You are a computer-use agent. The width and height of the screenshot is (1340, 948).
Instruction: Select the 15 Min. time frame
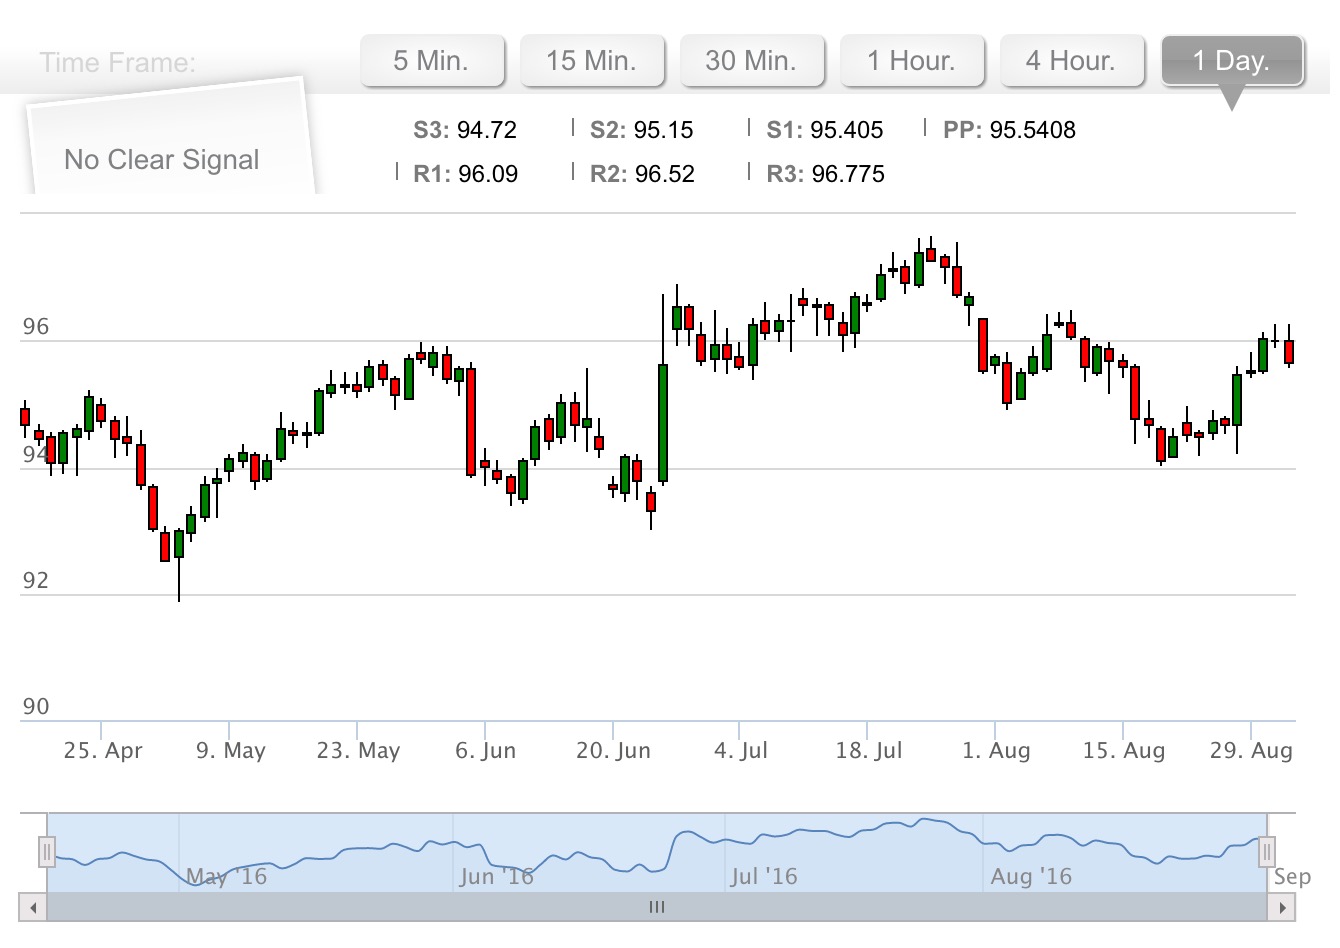click(592, 61)
